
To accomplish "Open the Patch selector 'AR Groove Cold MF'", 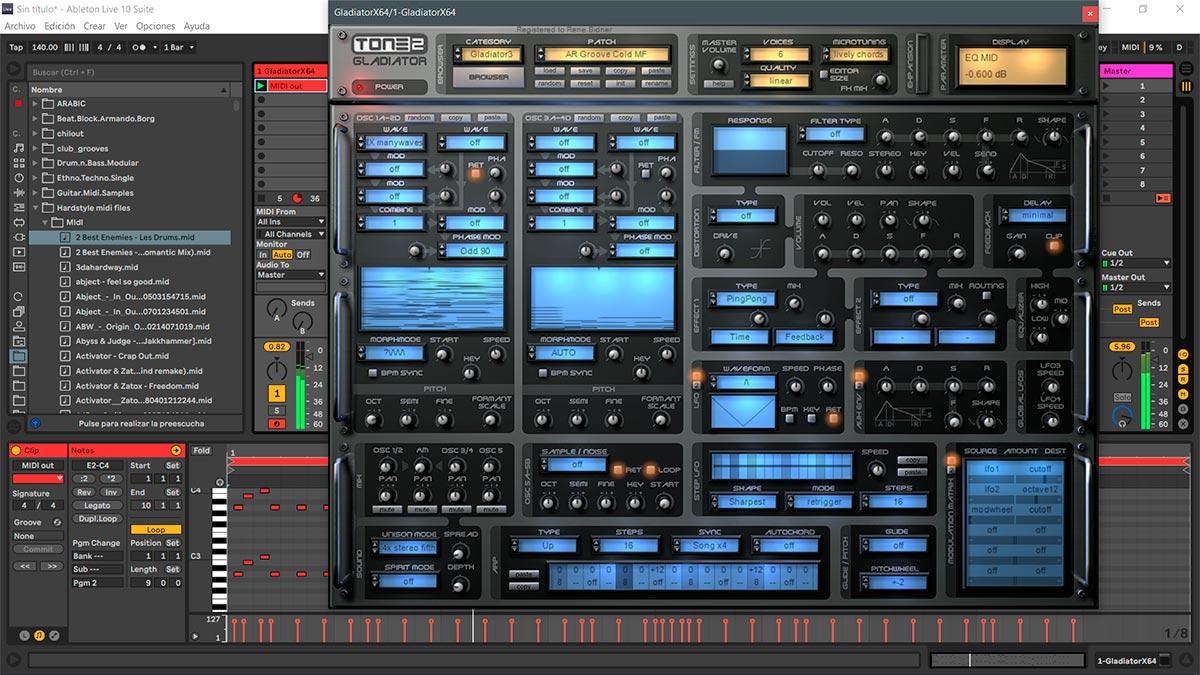I will tap(602, 54).
